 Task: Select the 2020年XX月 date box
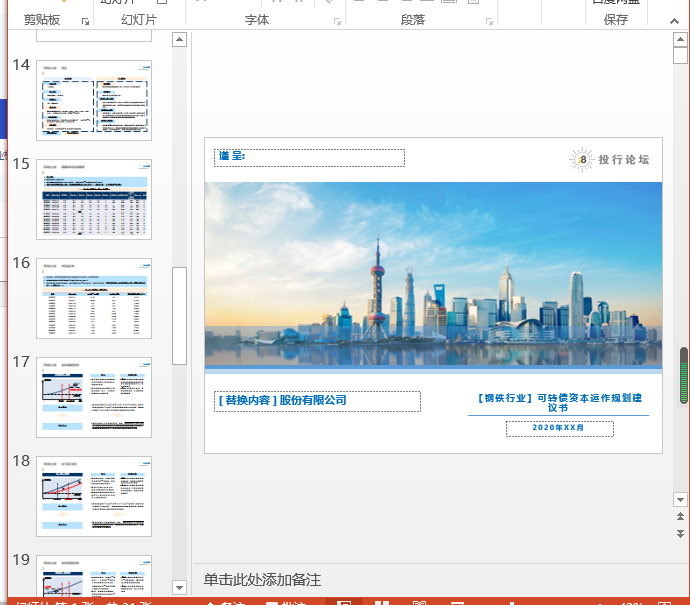tap(559, 428)
